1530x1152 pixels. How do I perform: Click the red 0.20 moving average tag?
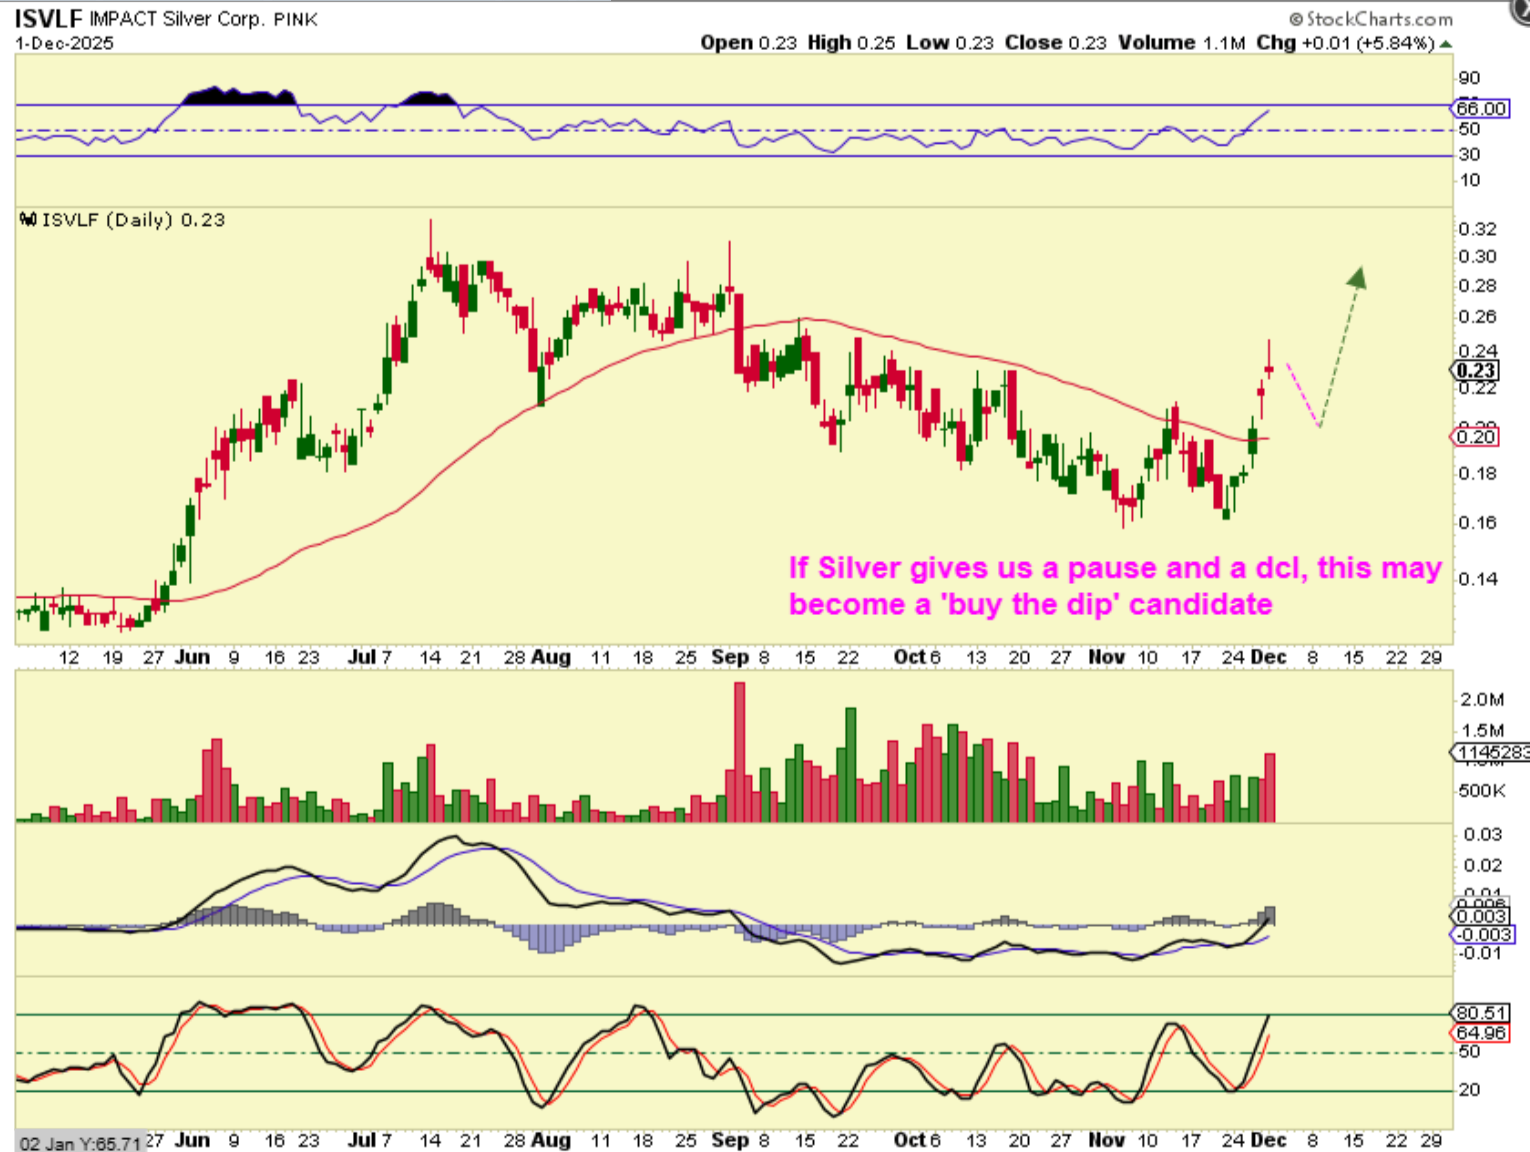pyautogui.click(x=1476, y=436)
